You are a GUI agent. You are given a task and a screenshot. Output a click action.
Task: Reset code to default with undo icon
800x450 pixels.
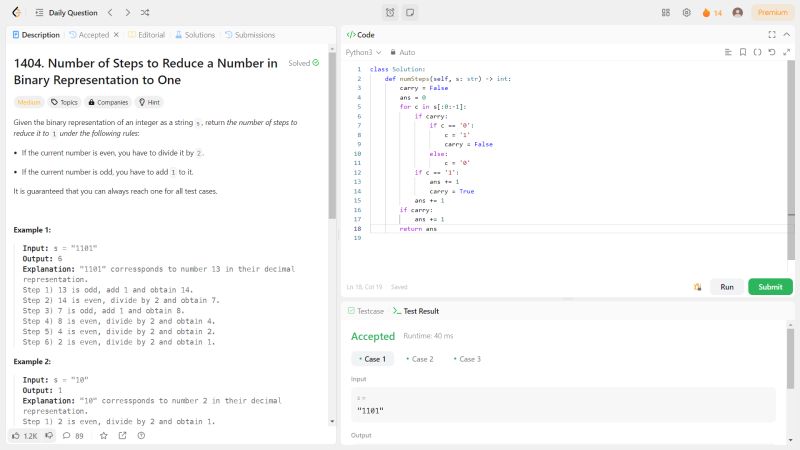pos(772,52)
